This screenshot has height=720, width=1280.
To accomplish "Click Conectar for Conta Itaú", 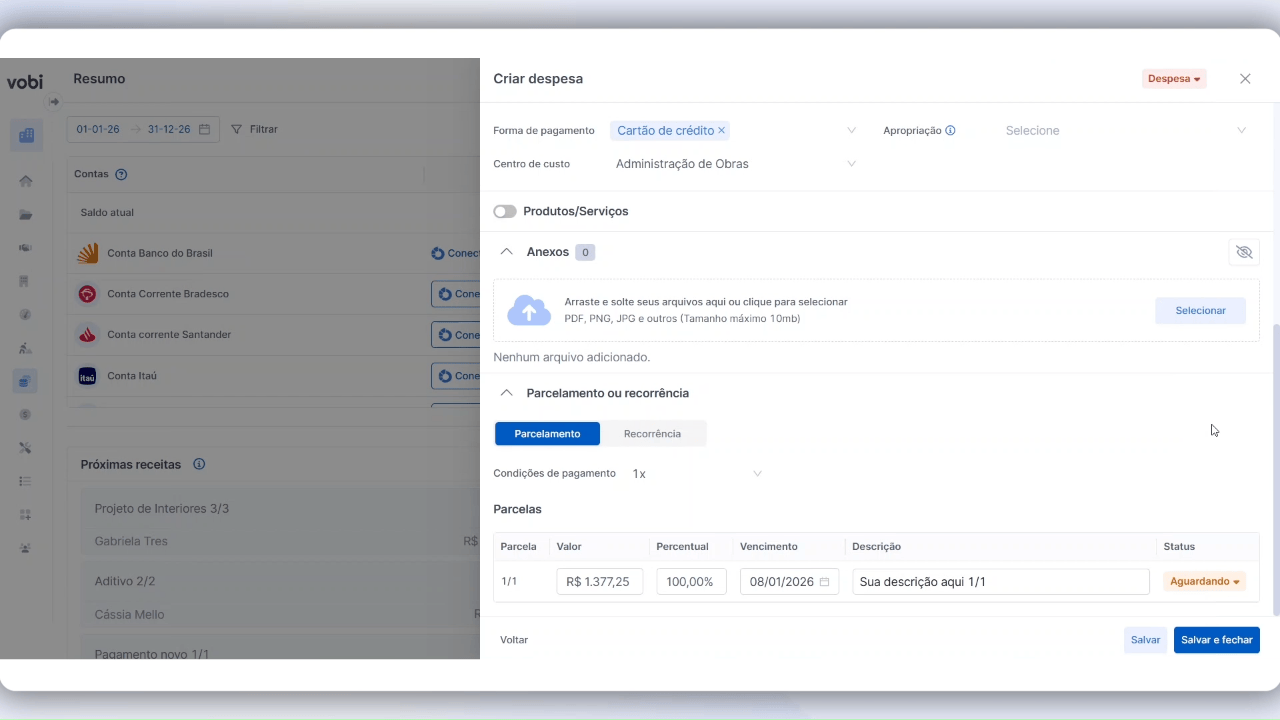I will pyautogui.click(x=456, y=376).
